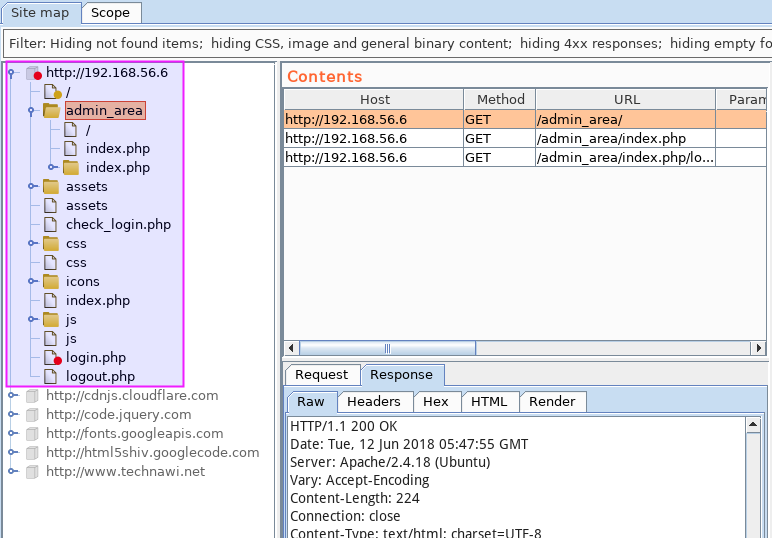Select the css file icon
This screenshot has width=772, height=538.
(50, 263)
